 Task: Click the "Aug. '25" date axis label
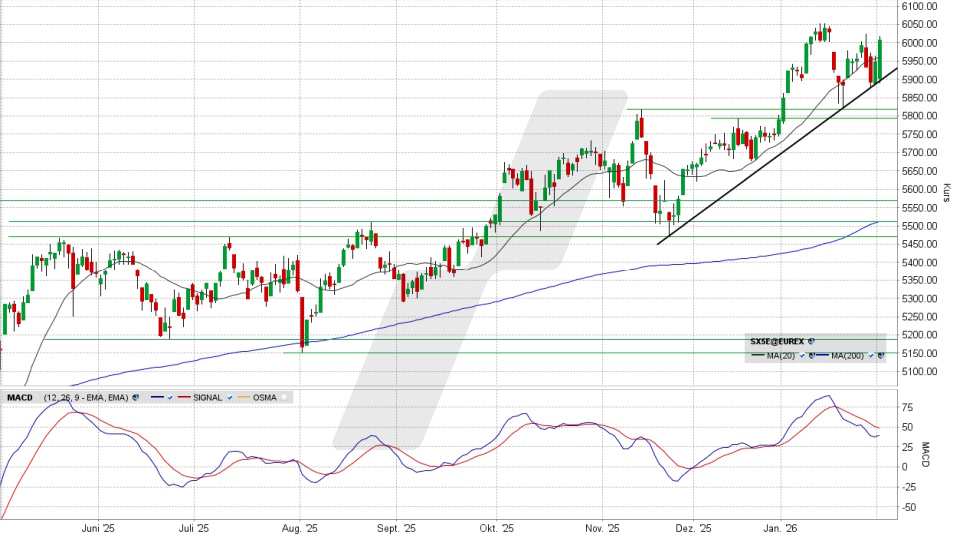click(299, 527)
